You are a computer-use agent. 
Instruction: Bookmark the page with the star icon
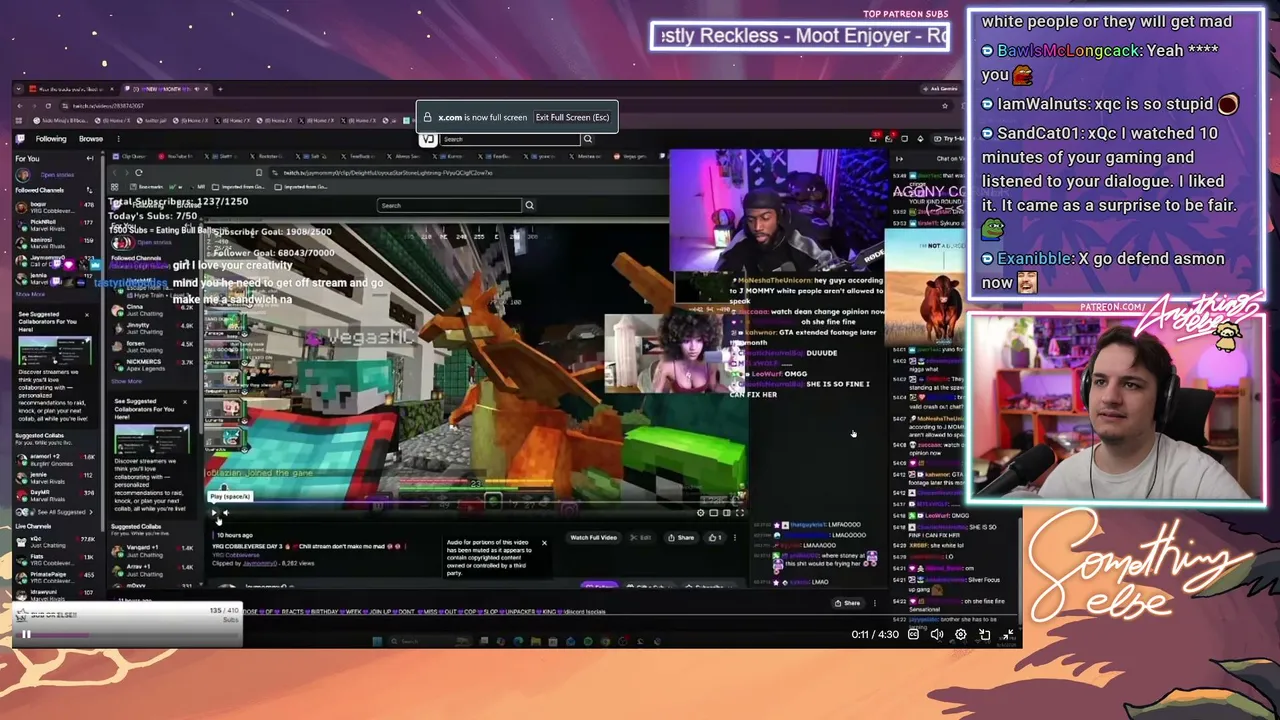point(945,106)
